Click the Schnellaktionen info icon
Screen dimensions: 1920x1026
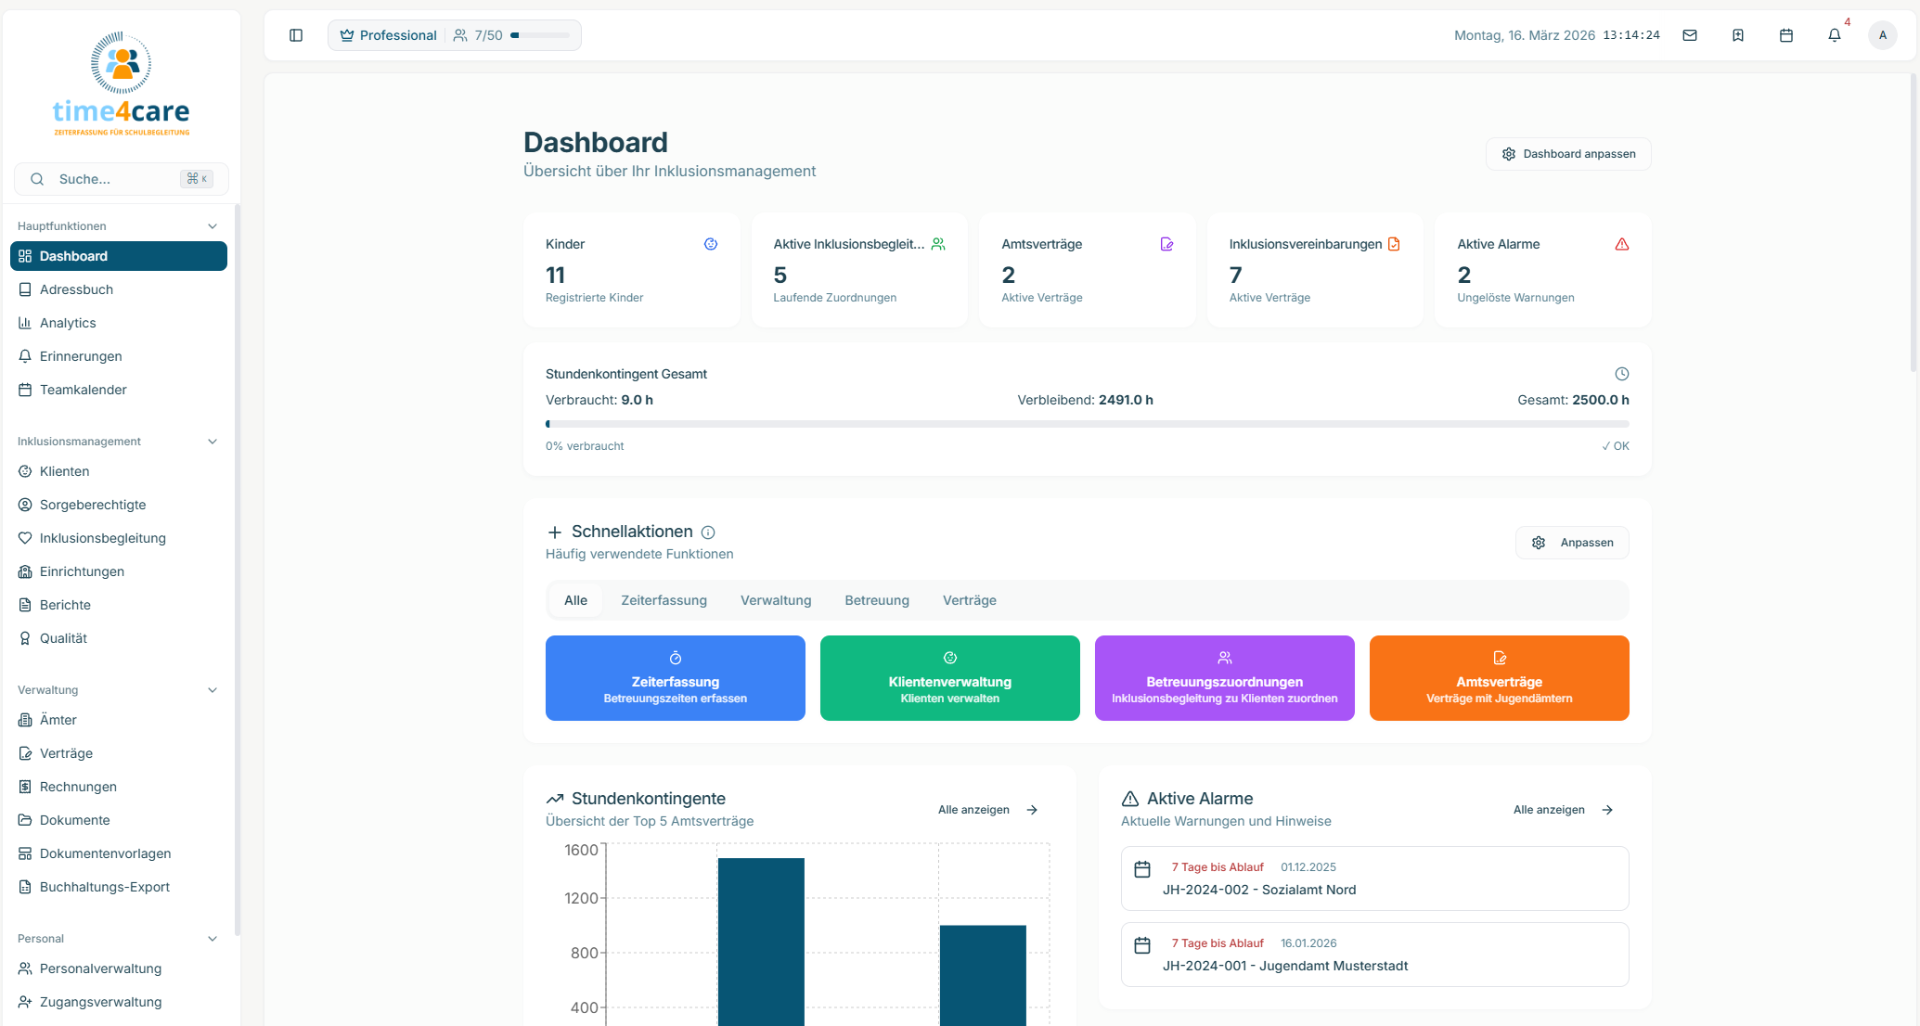(708, 532)
